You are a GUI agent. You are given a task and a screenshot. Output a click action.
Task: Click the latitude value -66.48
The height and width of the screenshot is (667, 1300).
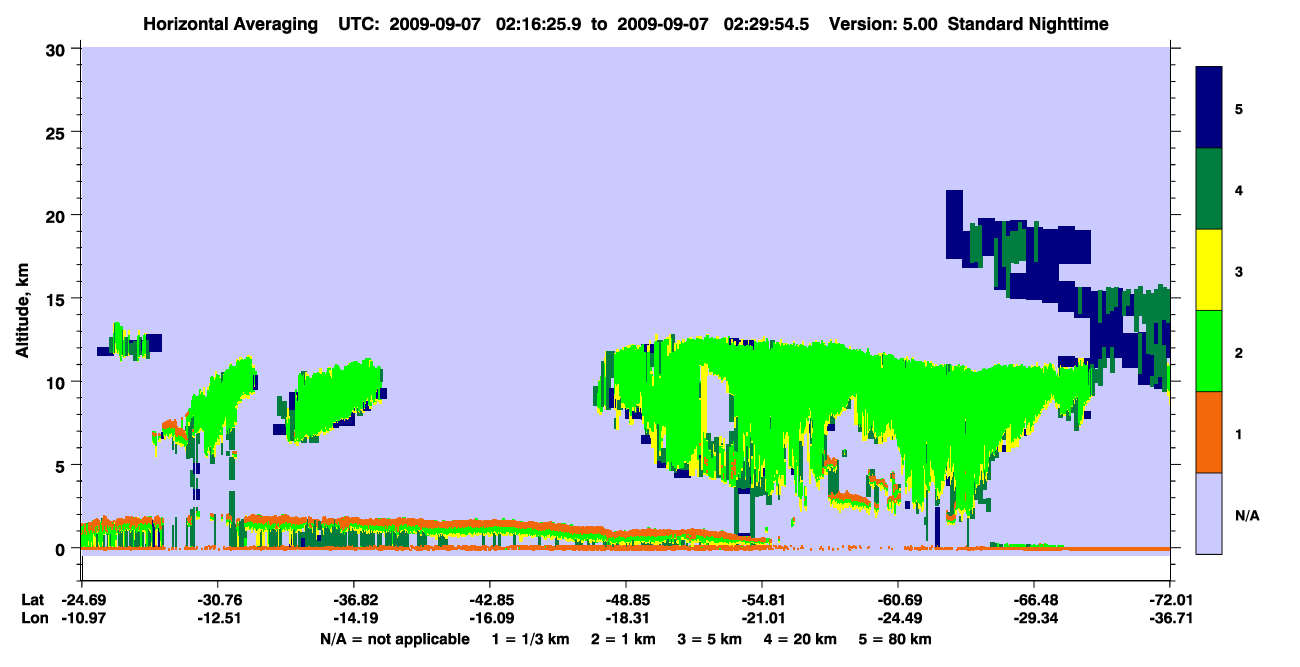coord(1034,600)
